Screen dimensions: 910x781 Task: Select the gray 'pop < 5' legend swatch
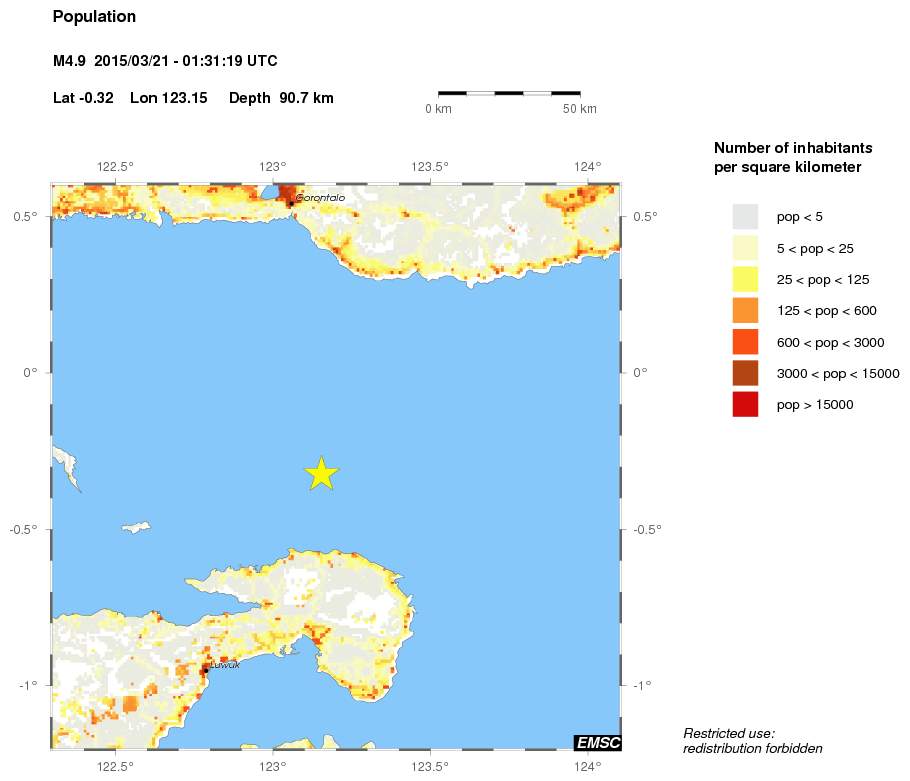point(745,217)
